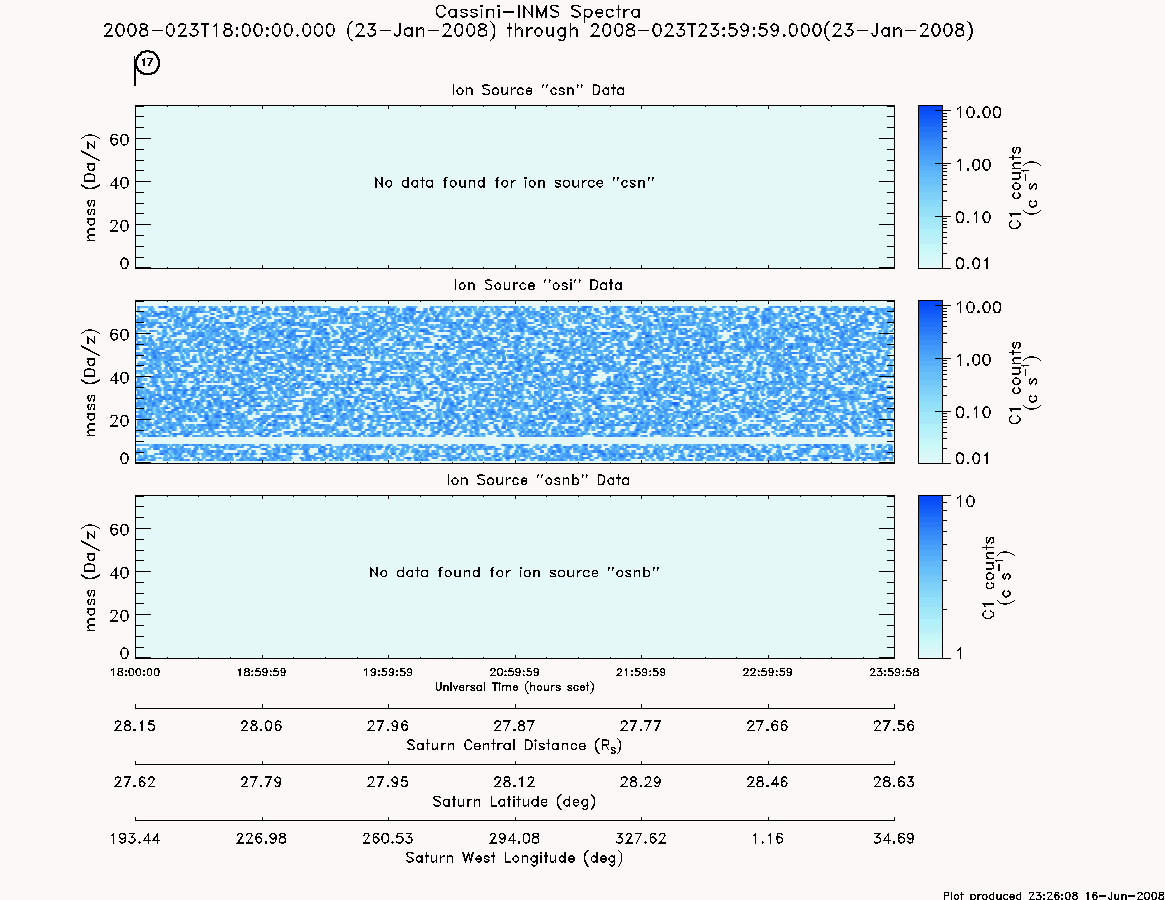
Task: Click the Ion Source "osi" Data title
Action: pyautogui.click(x=538, y=285)
